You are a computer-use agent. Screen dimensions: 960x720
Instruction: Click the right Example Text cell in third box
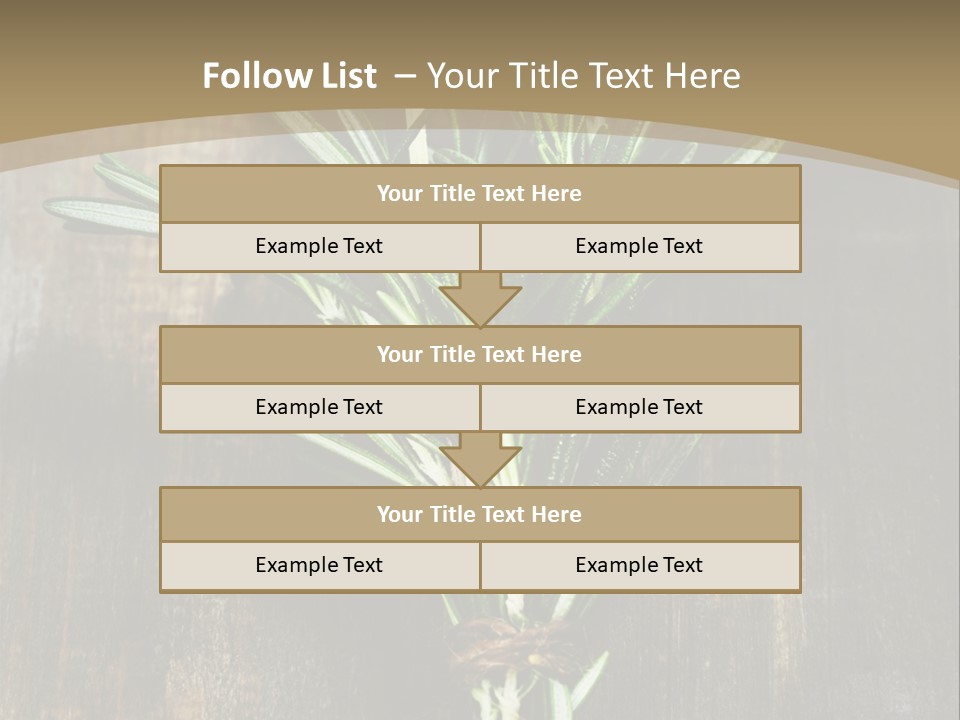639,566
